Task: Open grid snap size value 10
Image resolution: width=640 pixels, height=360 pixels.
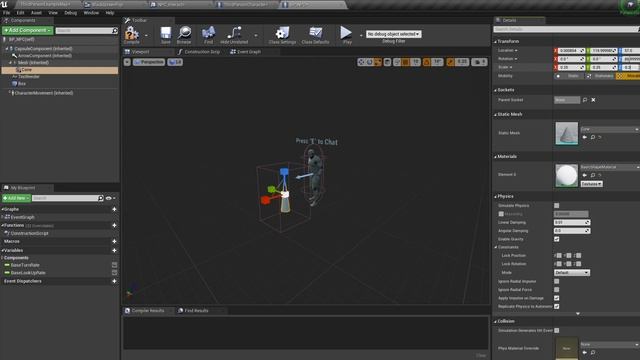Action: click(x=416, y=62)
